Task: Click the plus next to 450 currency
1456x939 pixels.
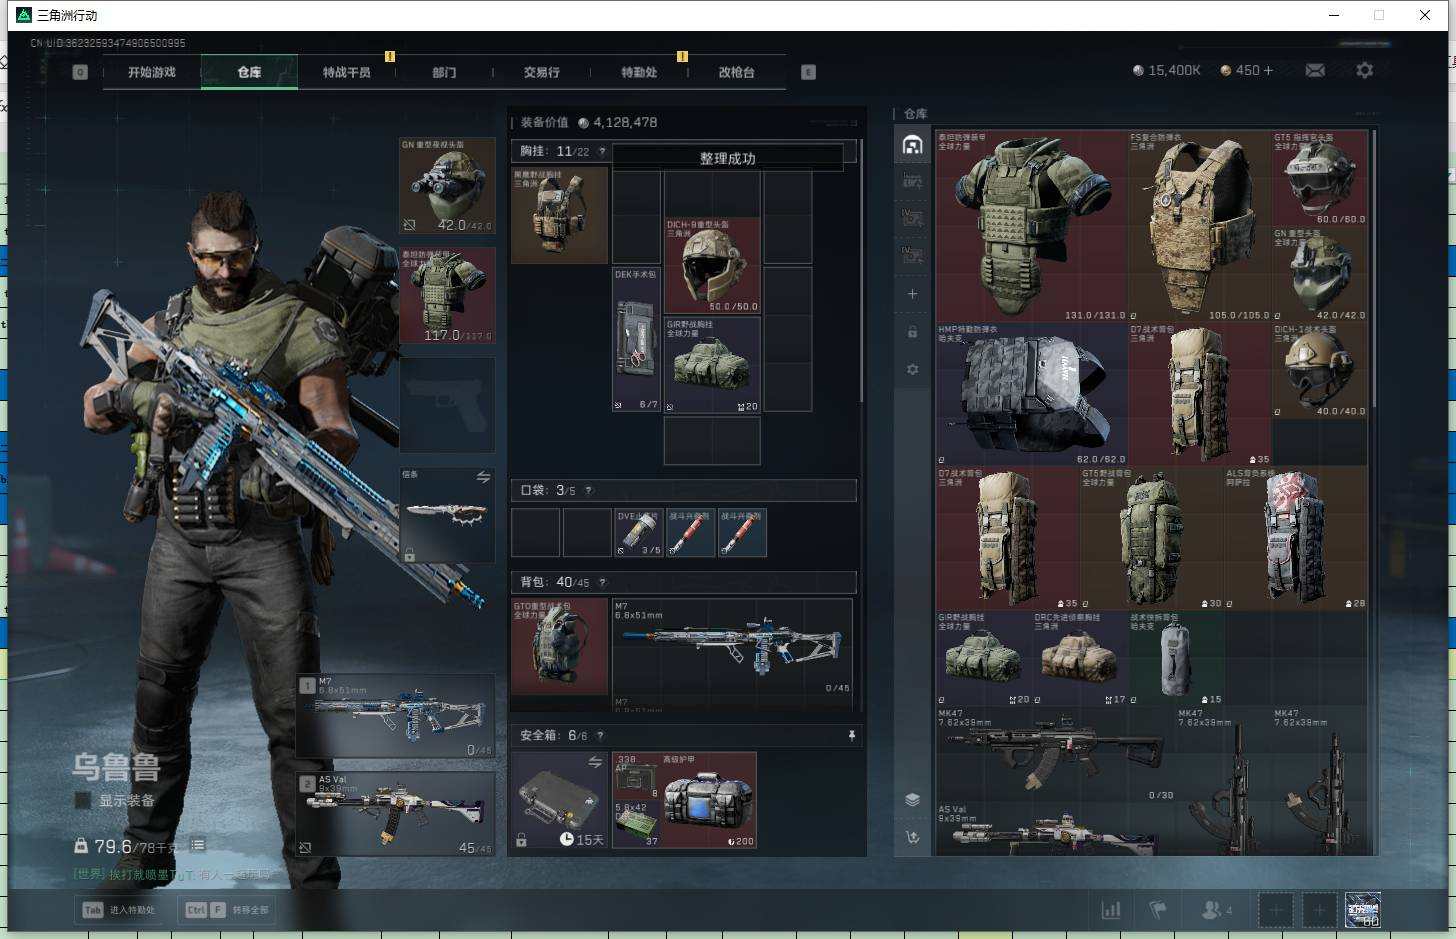Action: click(1268, 70)
